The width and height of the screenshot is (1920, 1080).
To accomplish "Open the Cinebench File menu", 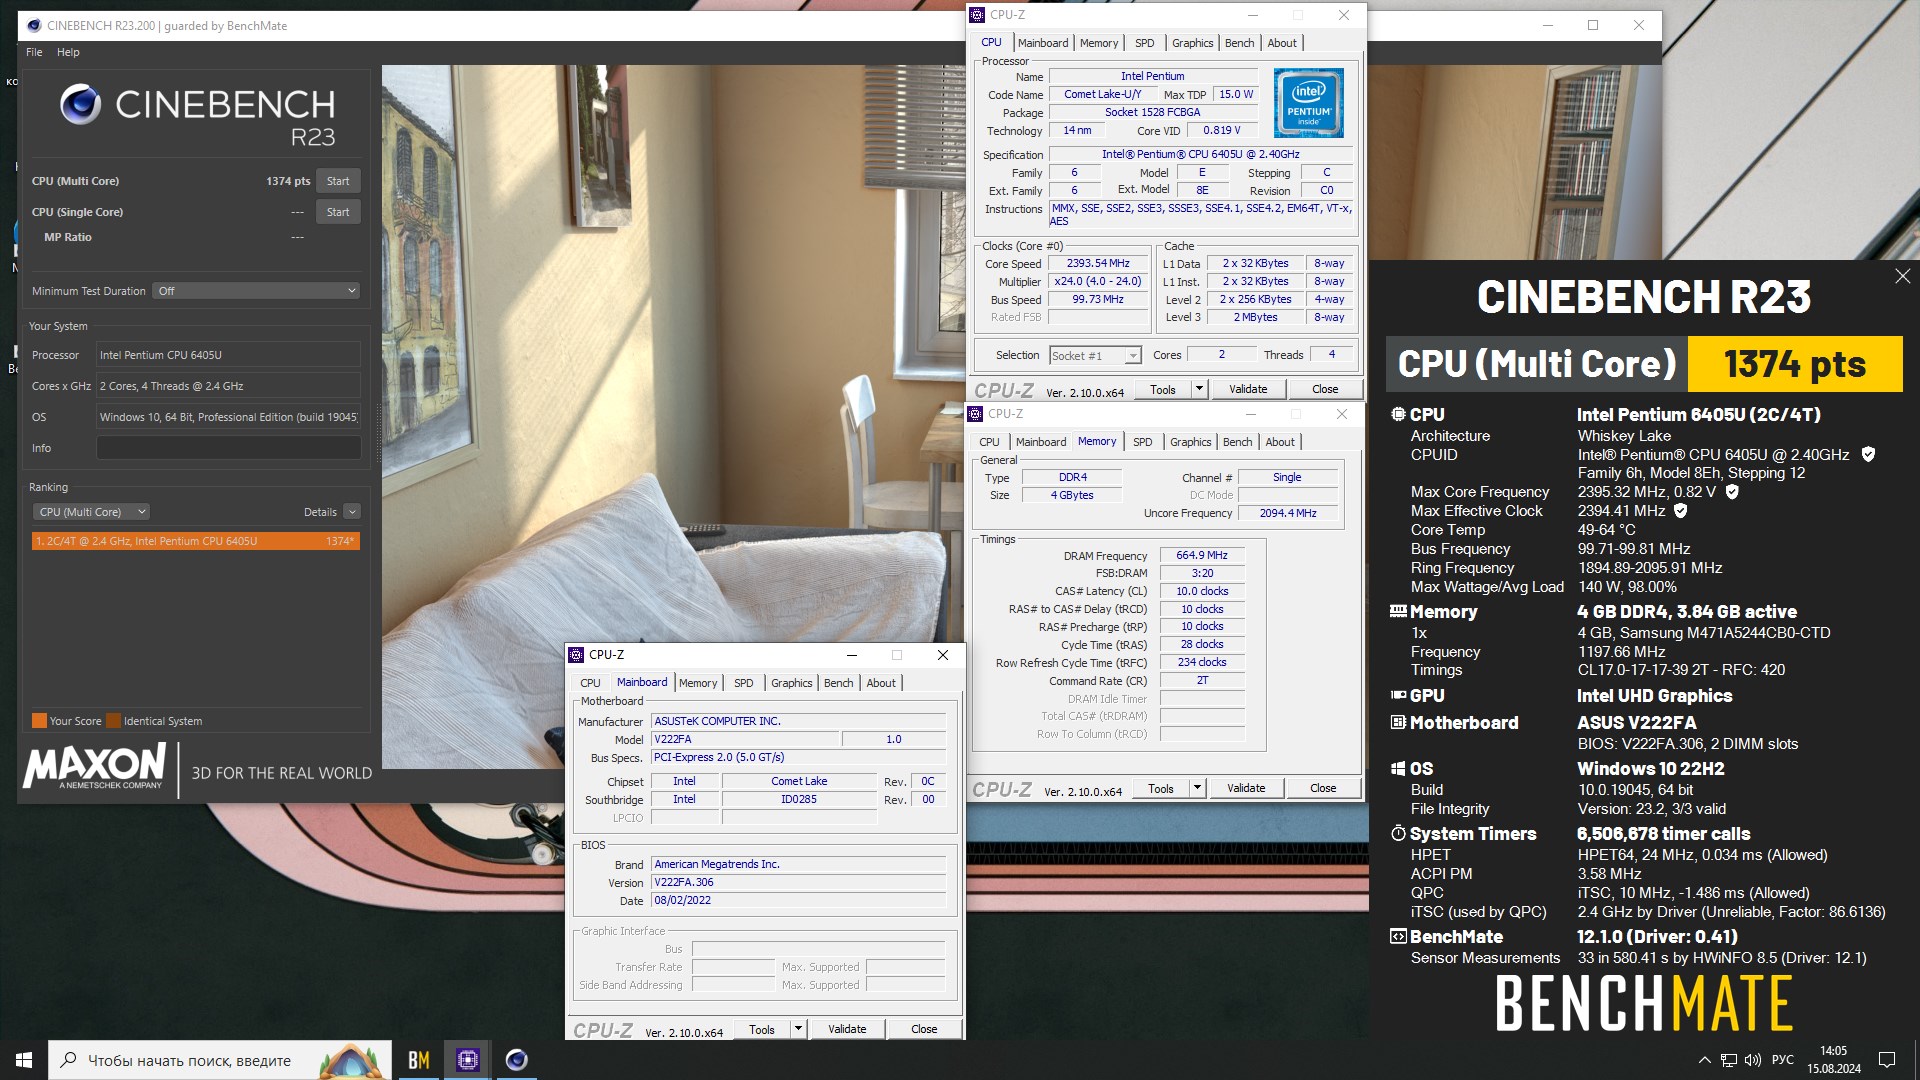I will click(34, 52).
